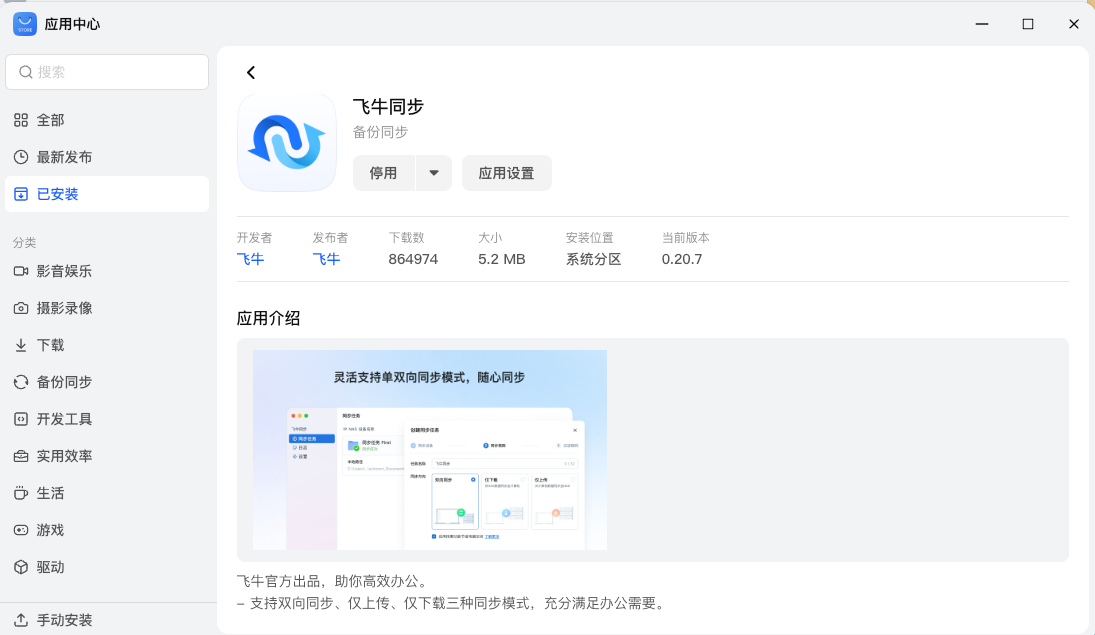Click the 驱动 cube icon
The height and width of the screenshot is (635, 1095).
[x=21, y=567]
